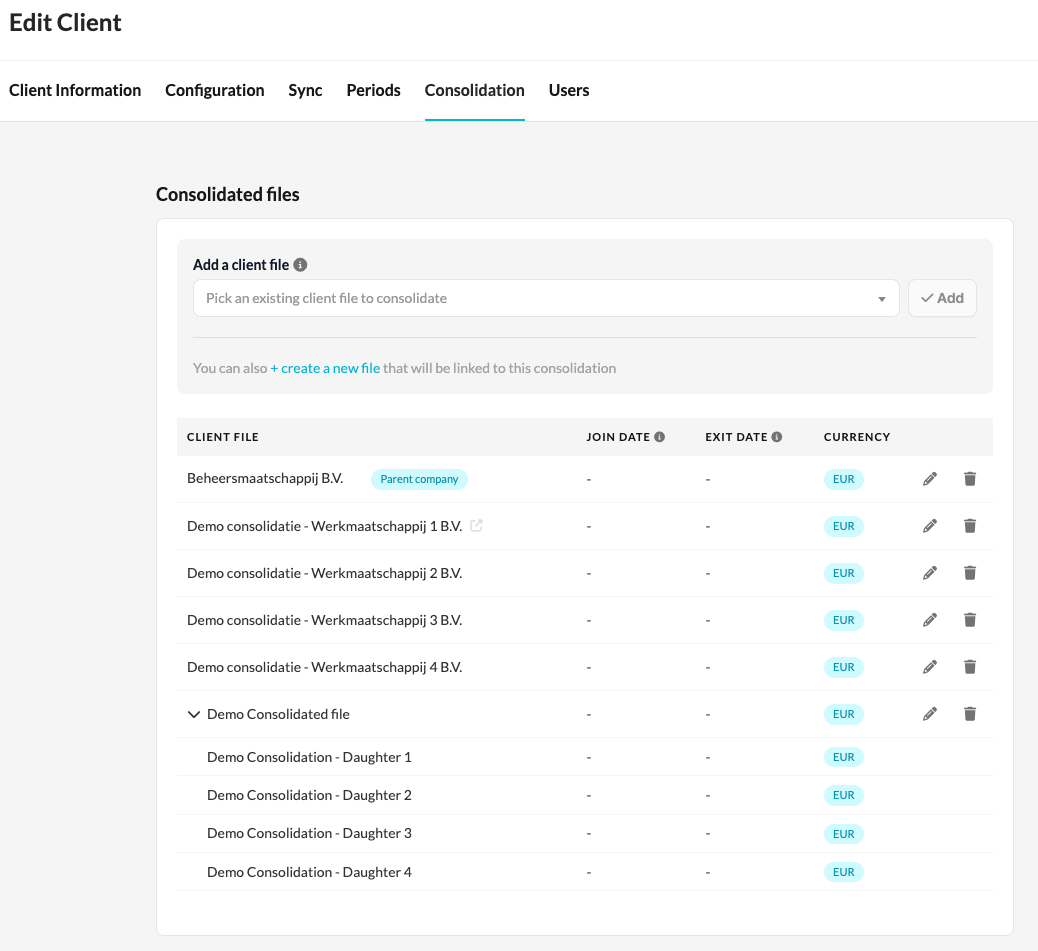Delete Werkmaatschappij 2 B.V. with trash icon
1038x951 pixels.
(x=969, y=573)
